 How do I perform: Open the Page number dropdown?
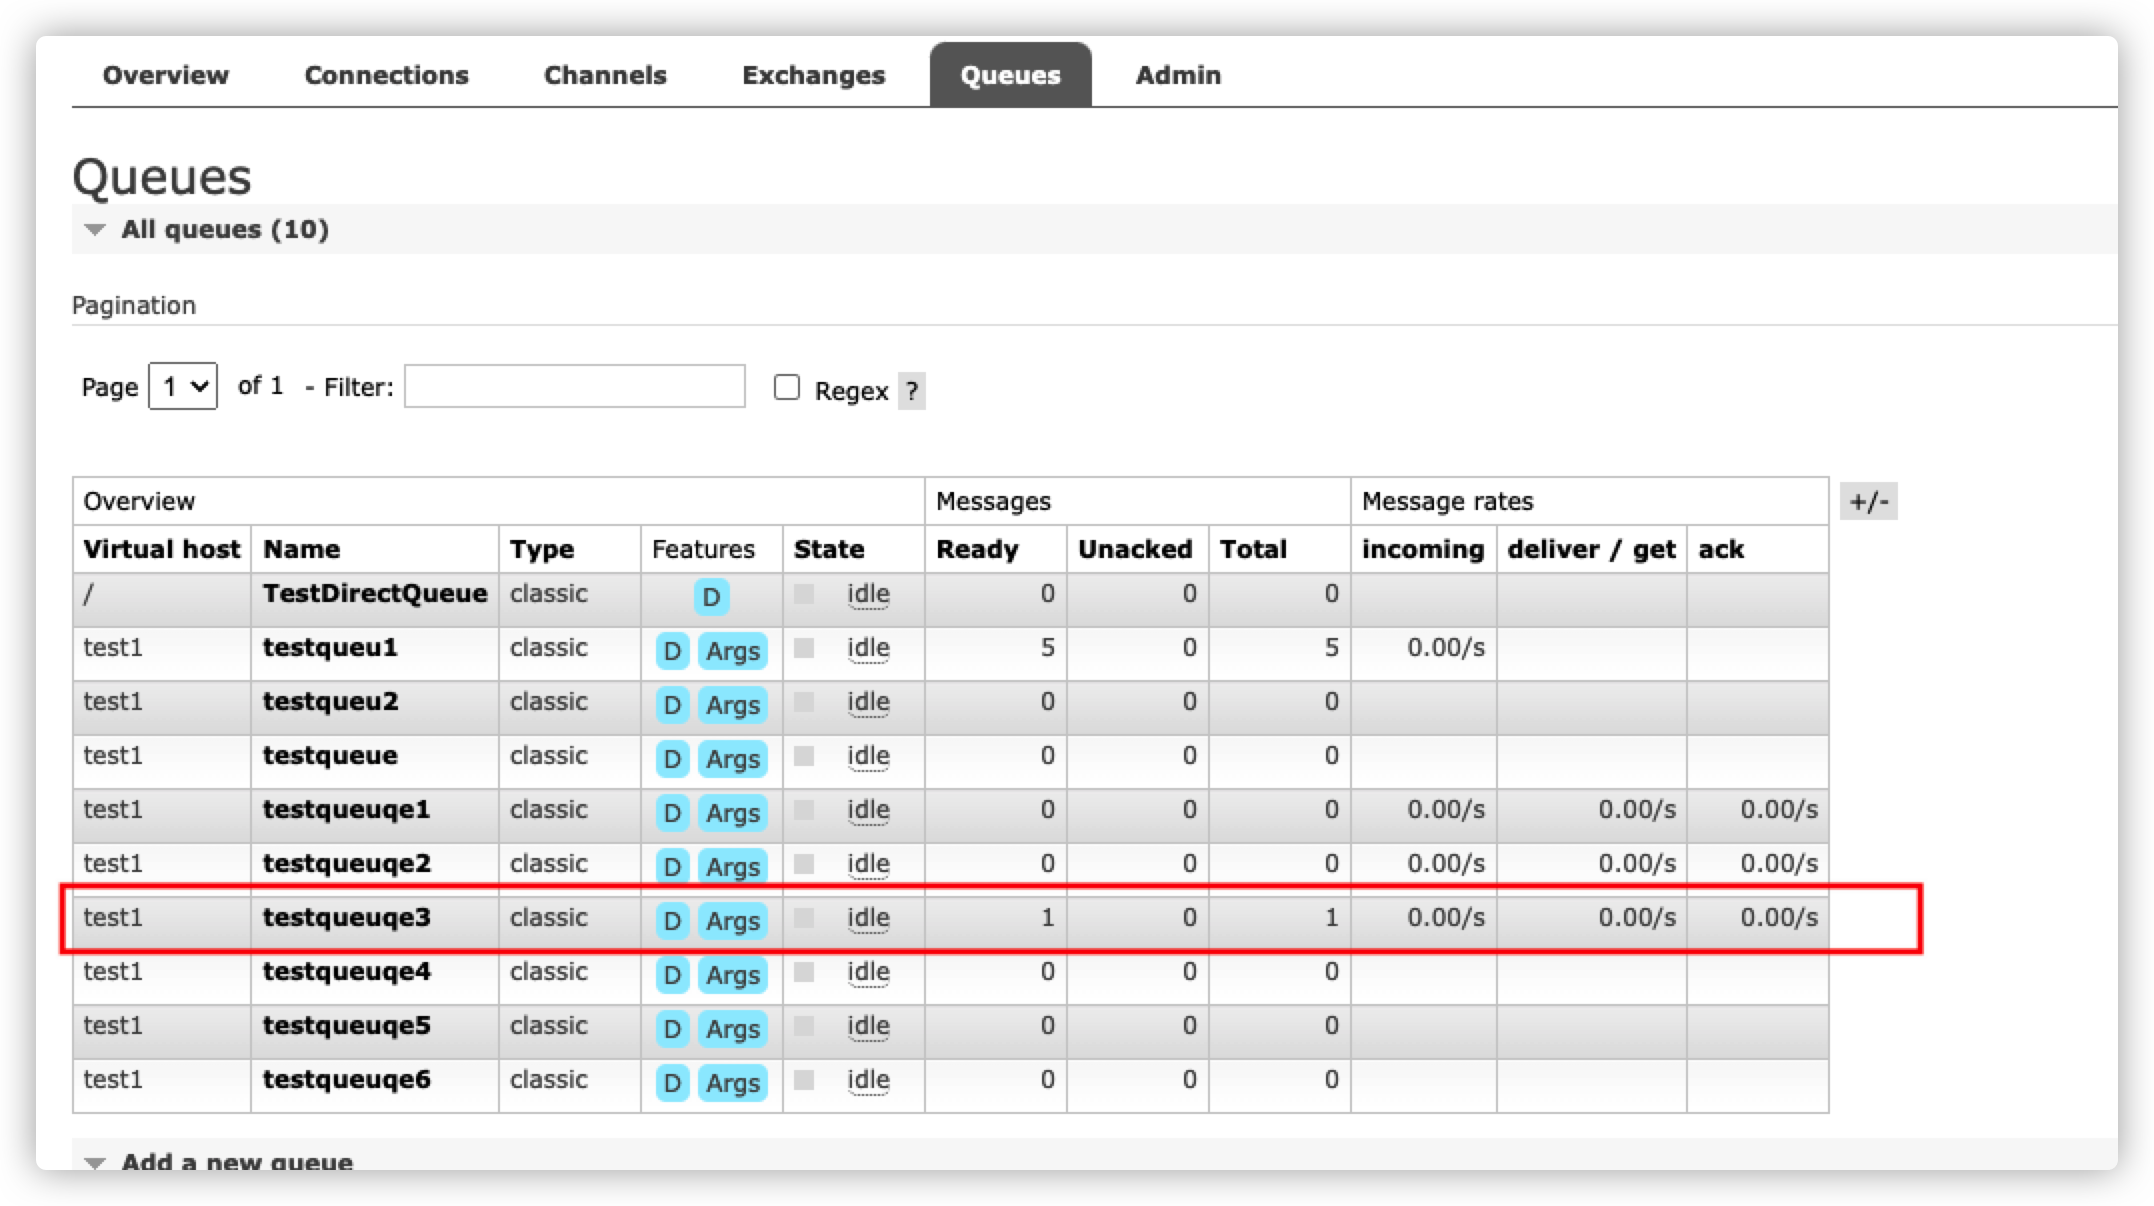pos(183,386)
